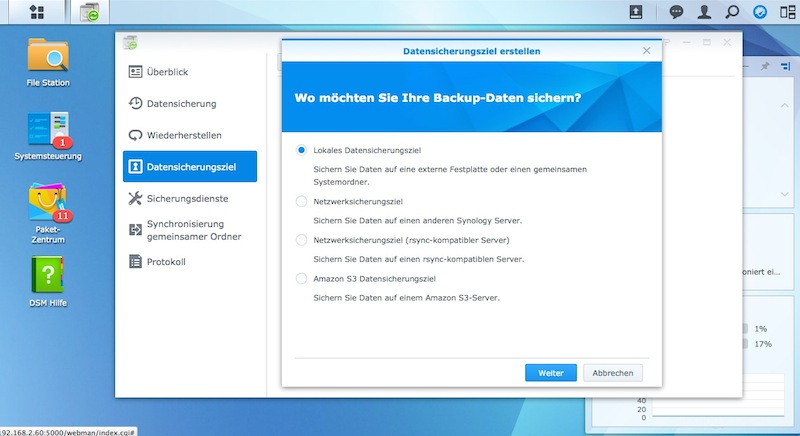The width and height of the screenshot is (800, 436).
Task: Open the search magnifier icon
Action: [732, 12]
